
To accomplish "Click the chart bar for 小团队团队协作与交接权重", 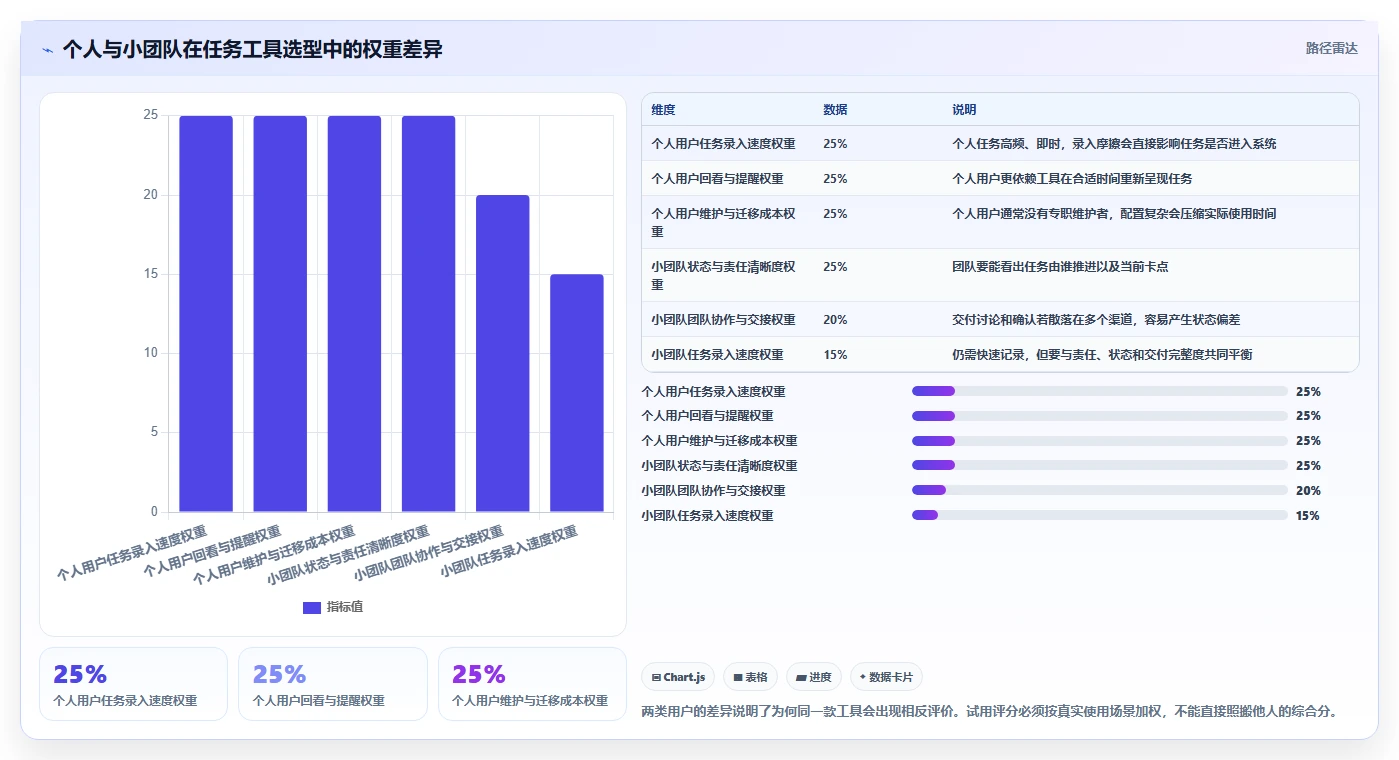I will (x=502, y=354).
